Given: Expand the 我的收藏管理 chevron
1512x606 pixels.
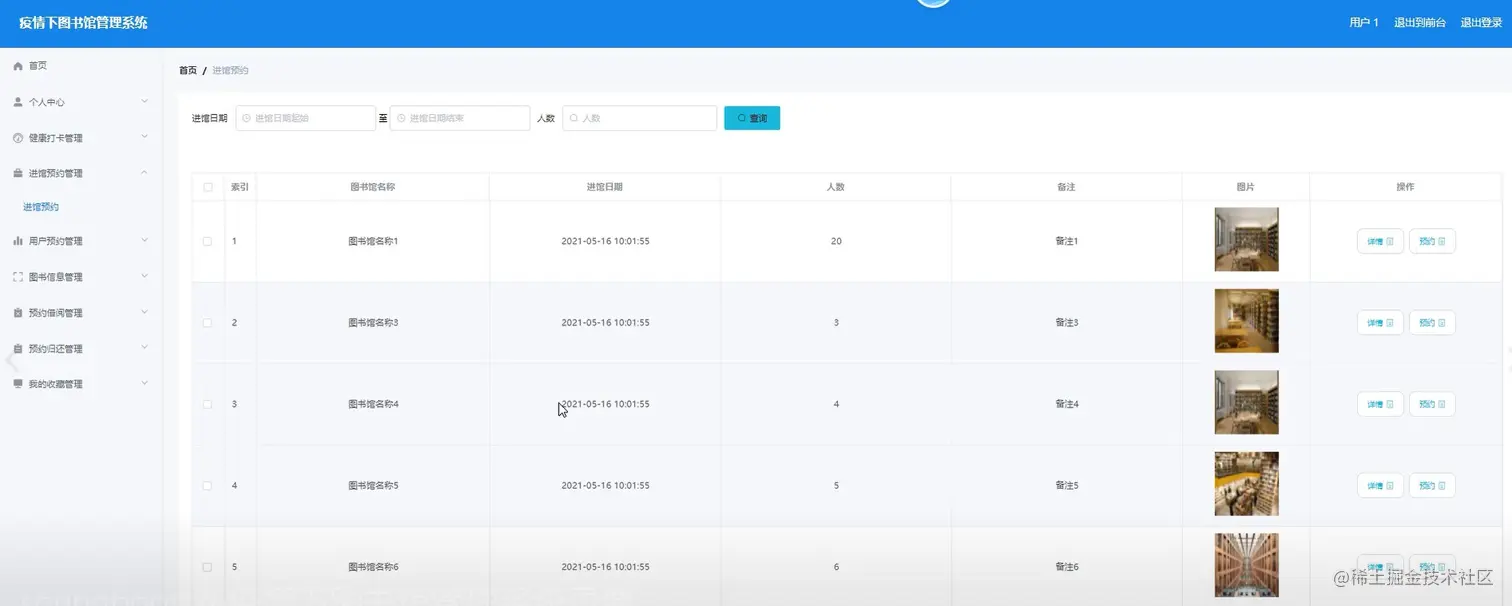Looking at the screenshot, I should click(x=144, y=383).
